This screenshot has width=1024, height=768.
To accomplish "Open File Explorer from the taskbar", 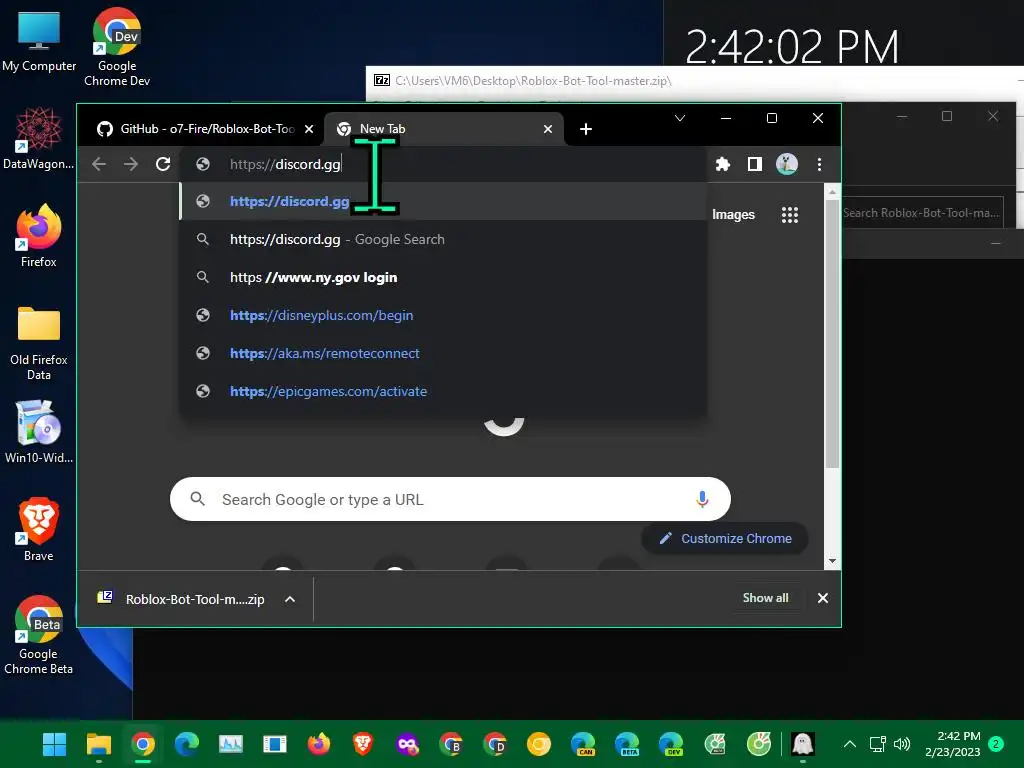I will (99, 744).
